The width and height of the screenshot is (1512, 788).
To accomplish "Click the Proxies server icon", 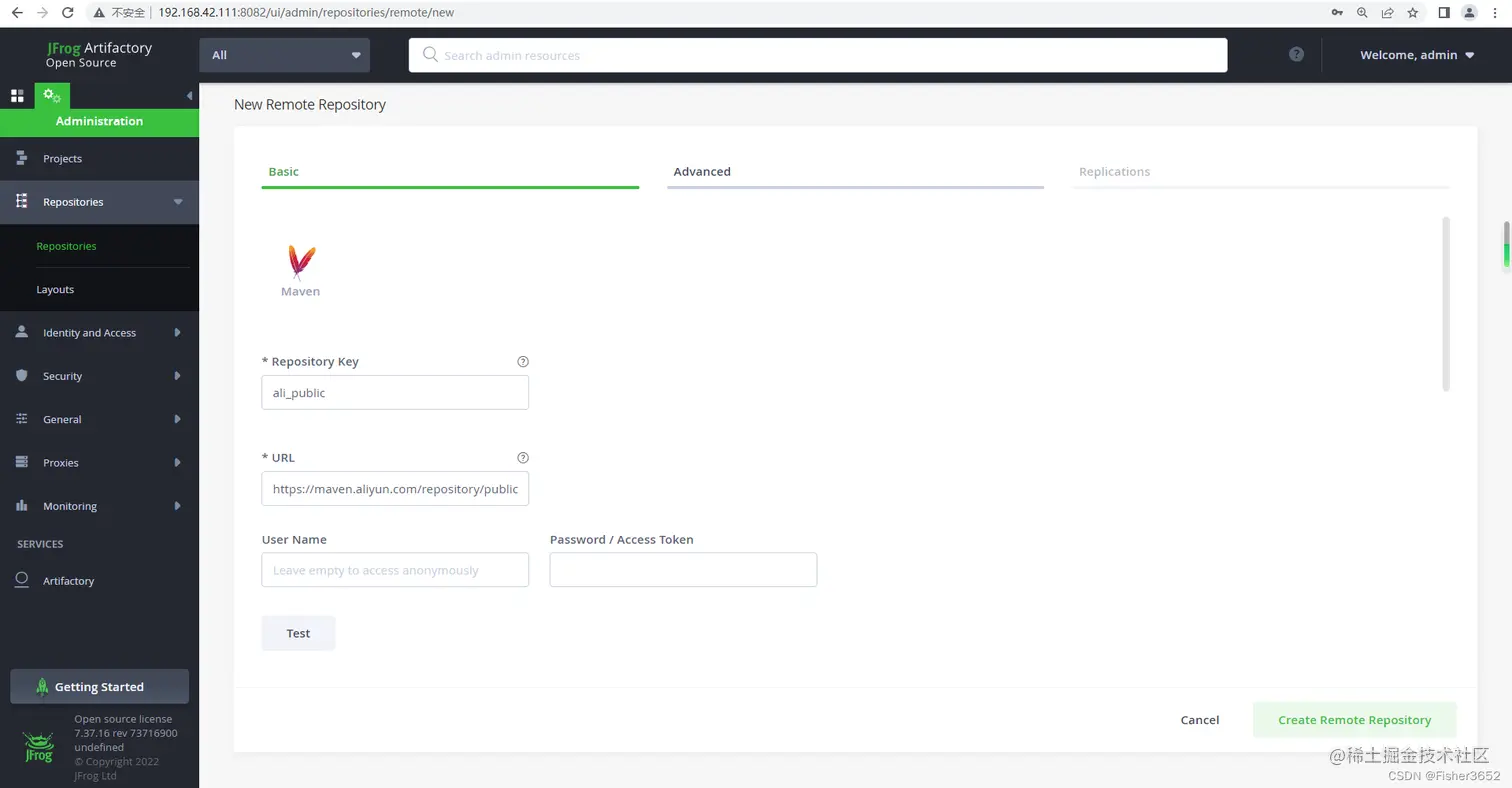I will 22,462.
